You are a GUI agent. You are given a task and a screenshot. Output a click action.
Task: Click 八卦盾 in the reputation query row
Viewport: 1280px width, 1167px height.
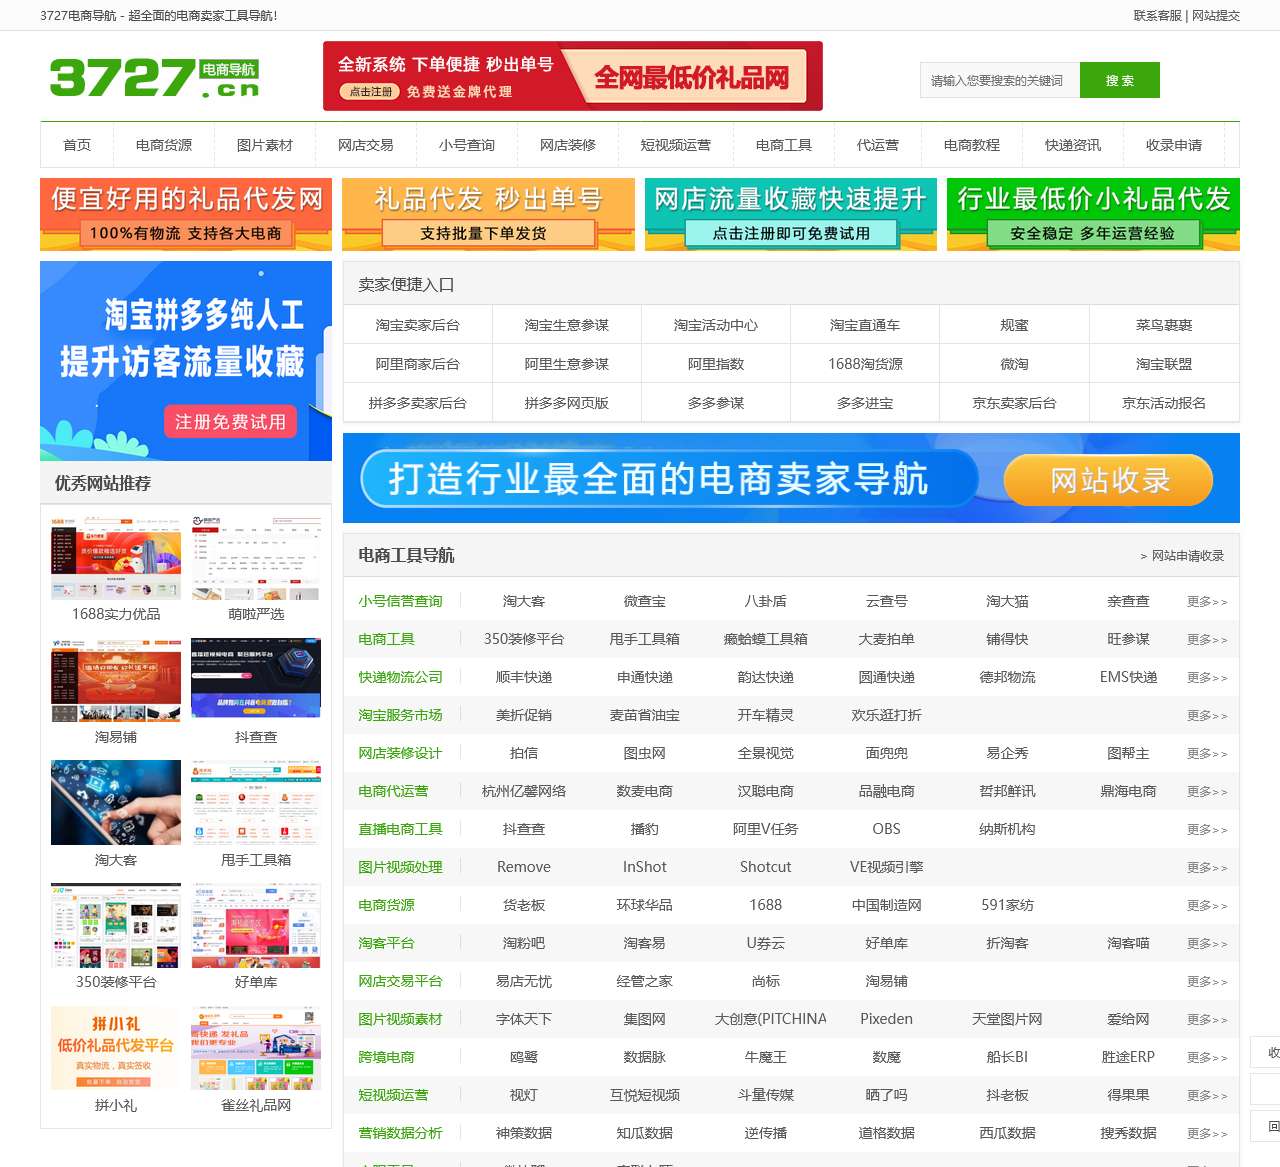tap(766, 601)
